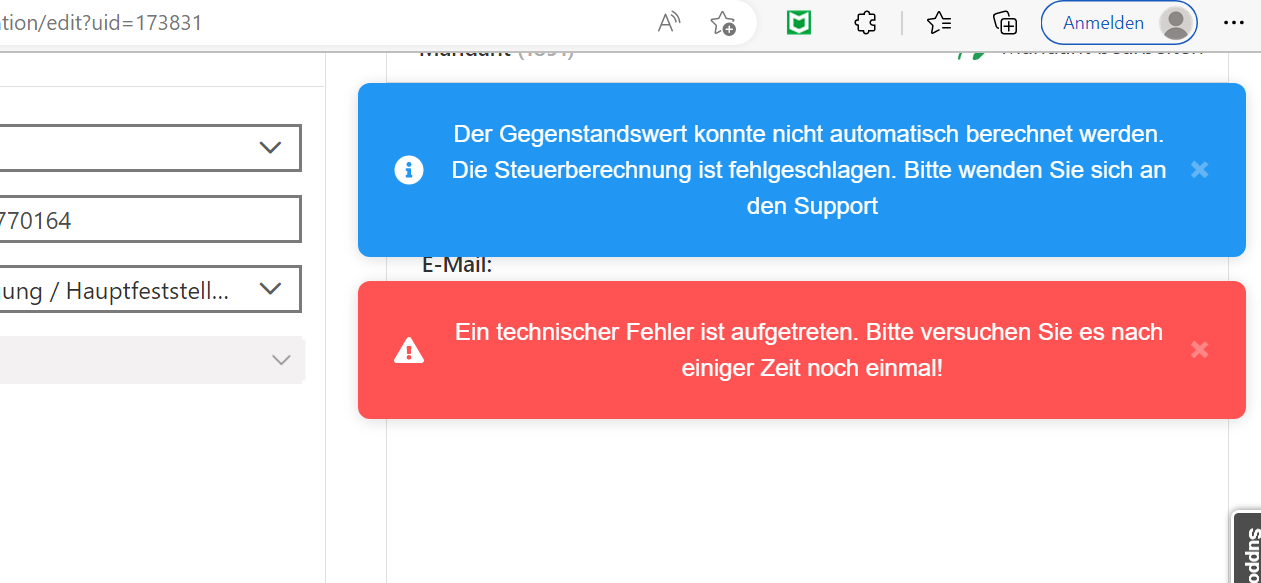Viewport: 1261px width, 583px height.
Task: Dismiss the blue Gegenstandswert notification
Action: click(1200, 170)
